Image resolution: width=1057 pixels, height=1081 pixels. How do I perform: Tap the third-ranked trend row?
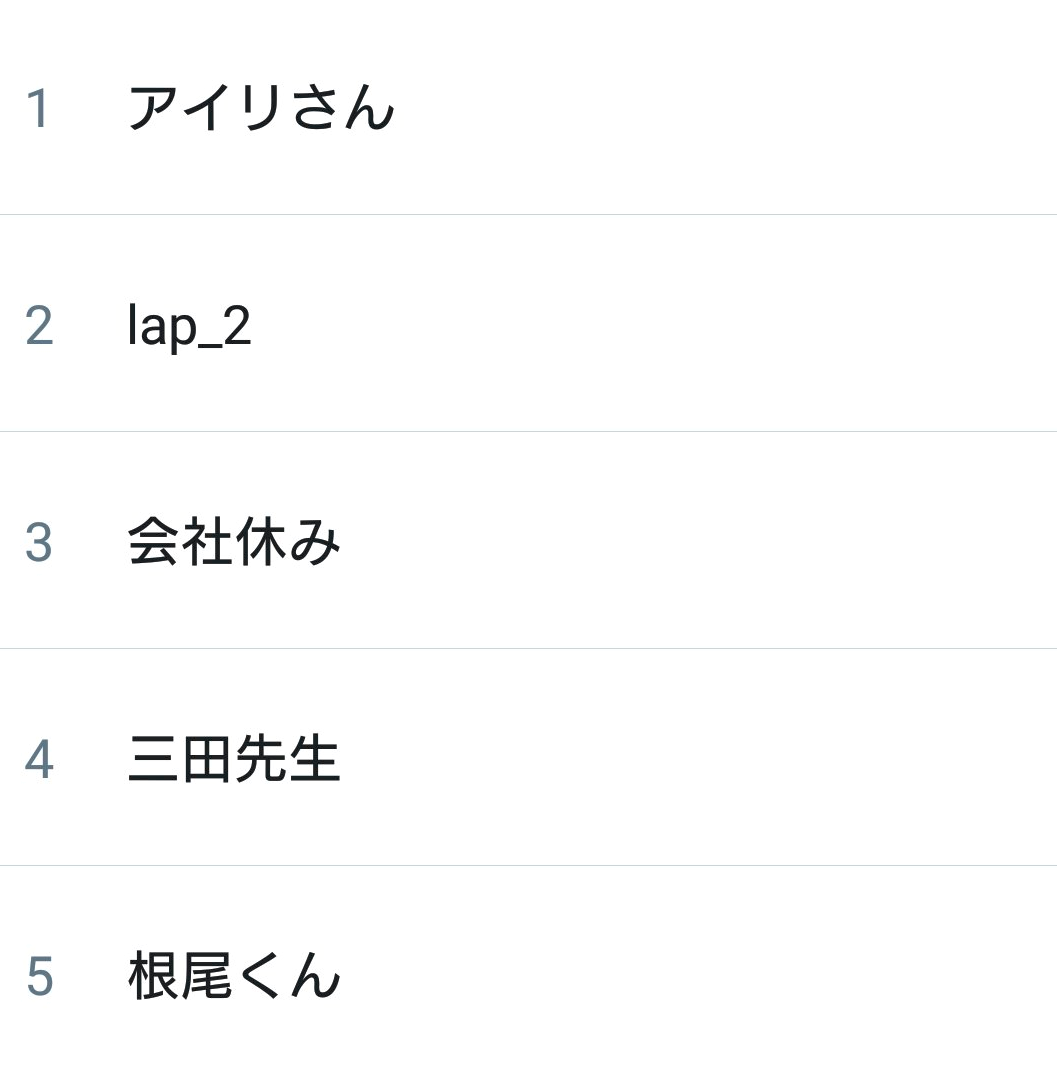[528, 540]
